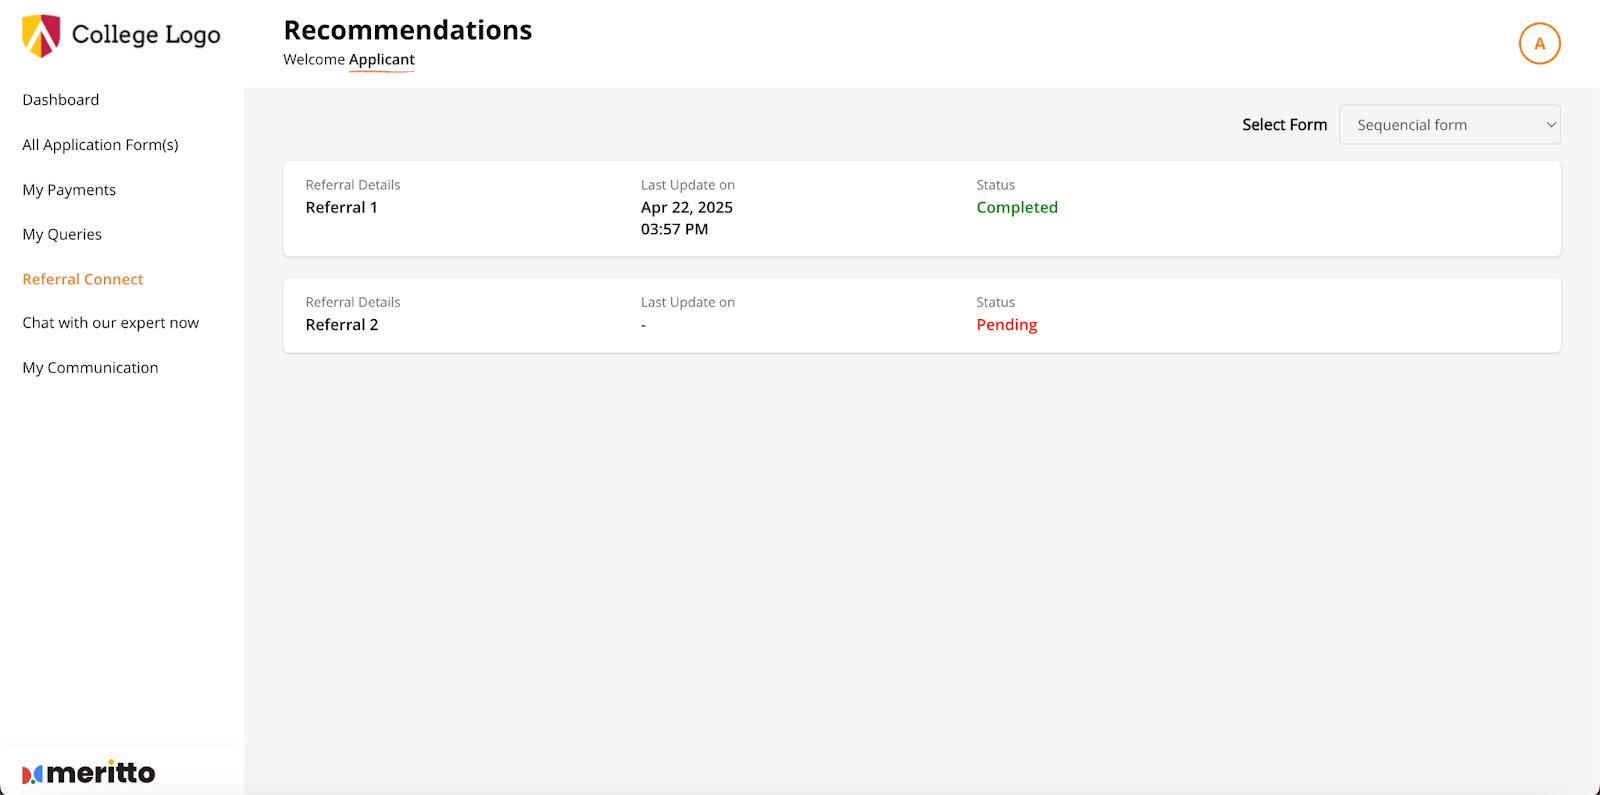Open the Select Form dropdown

pyautogui.click(x=1448, y=125)
